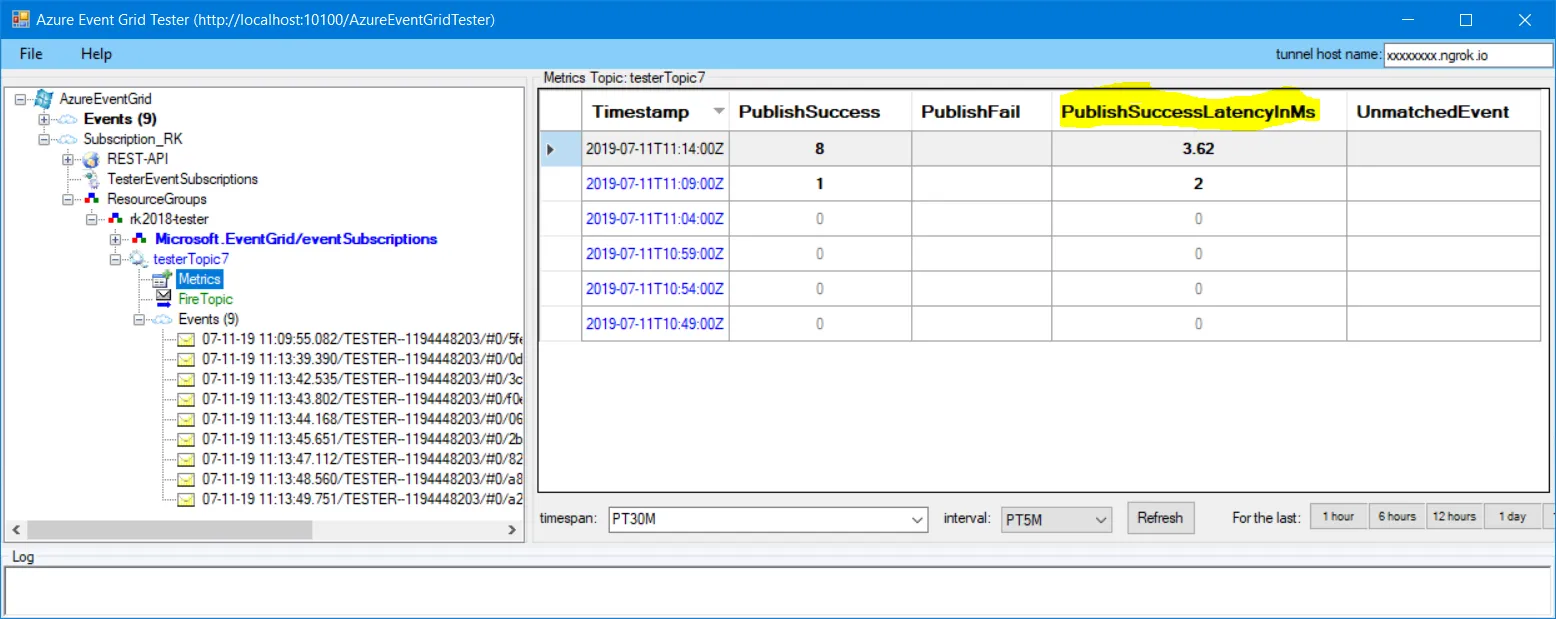
Task: Show metrics for the last 12 hours
Action: coord(1454,517)
